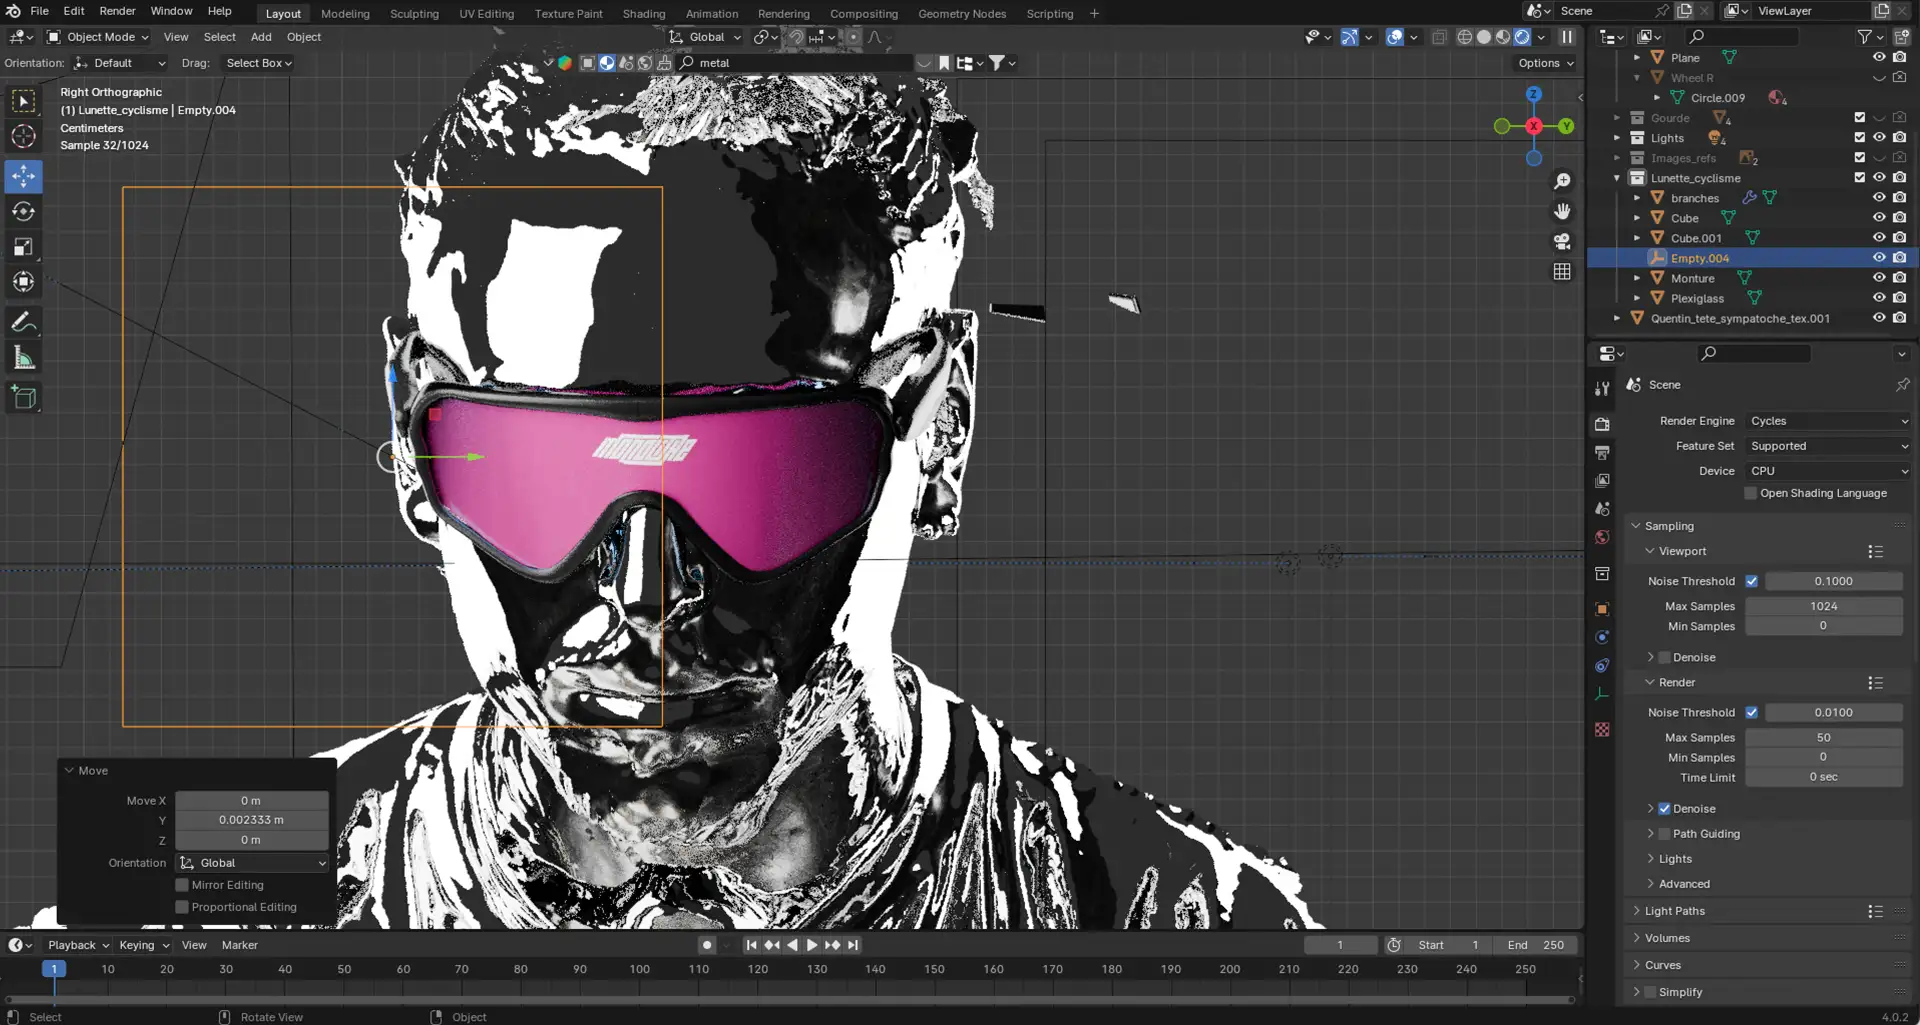Enable the Mirror Editing checkbox
1920x1025 pixels.
[182, 885]
